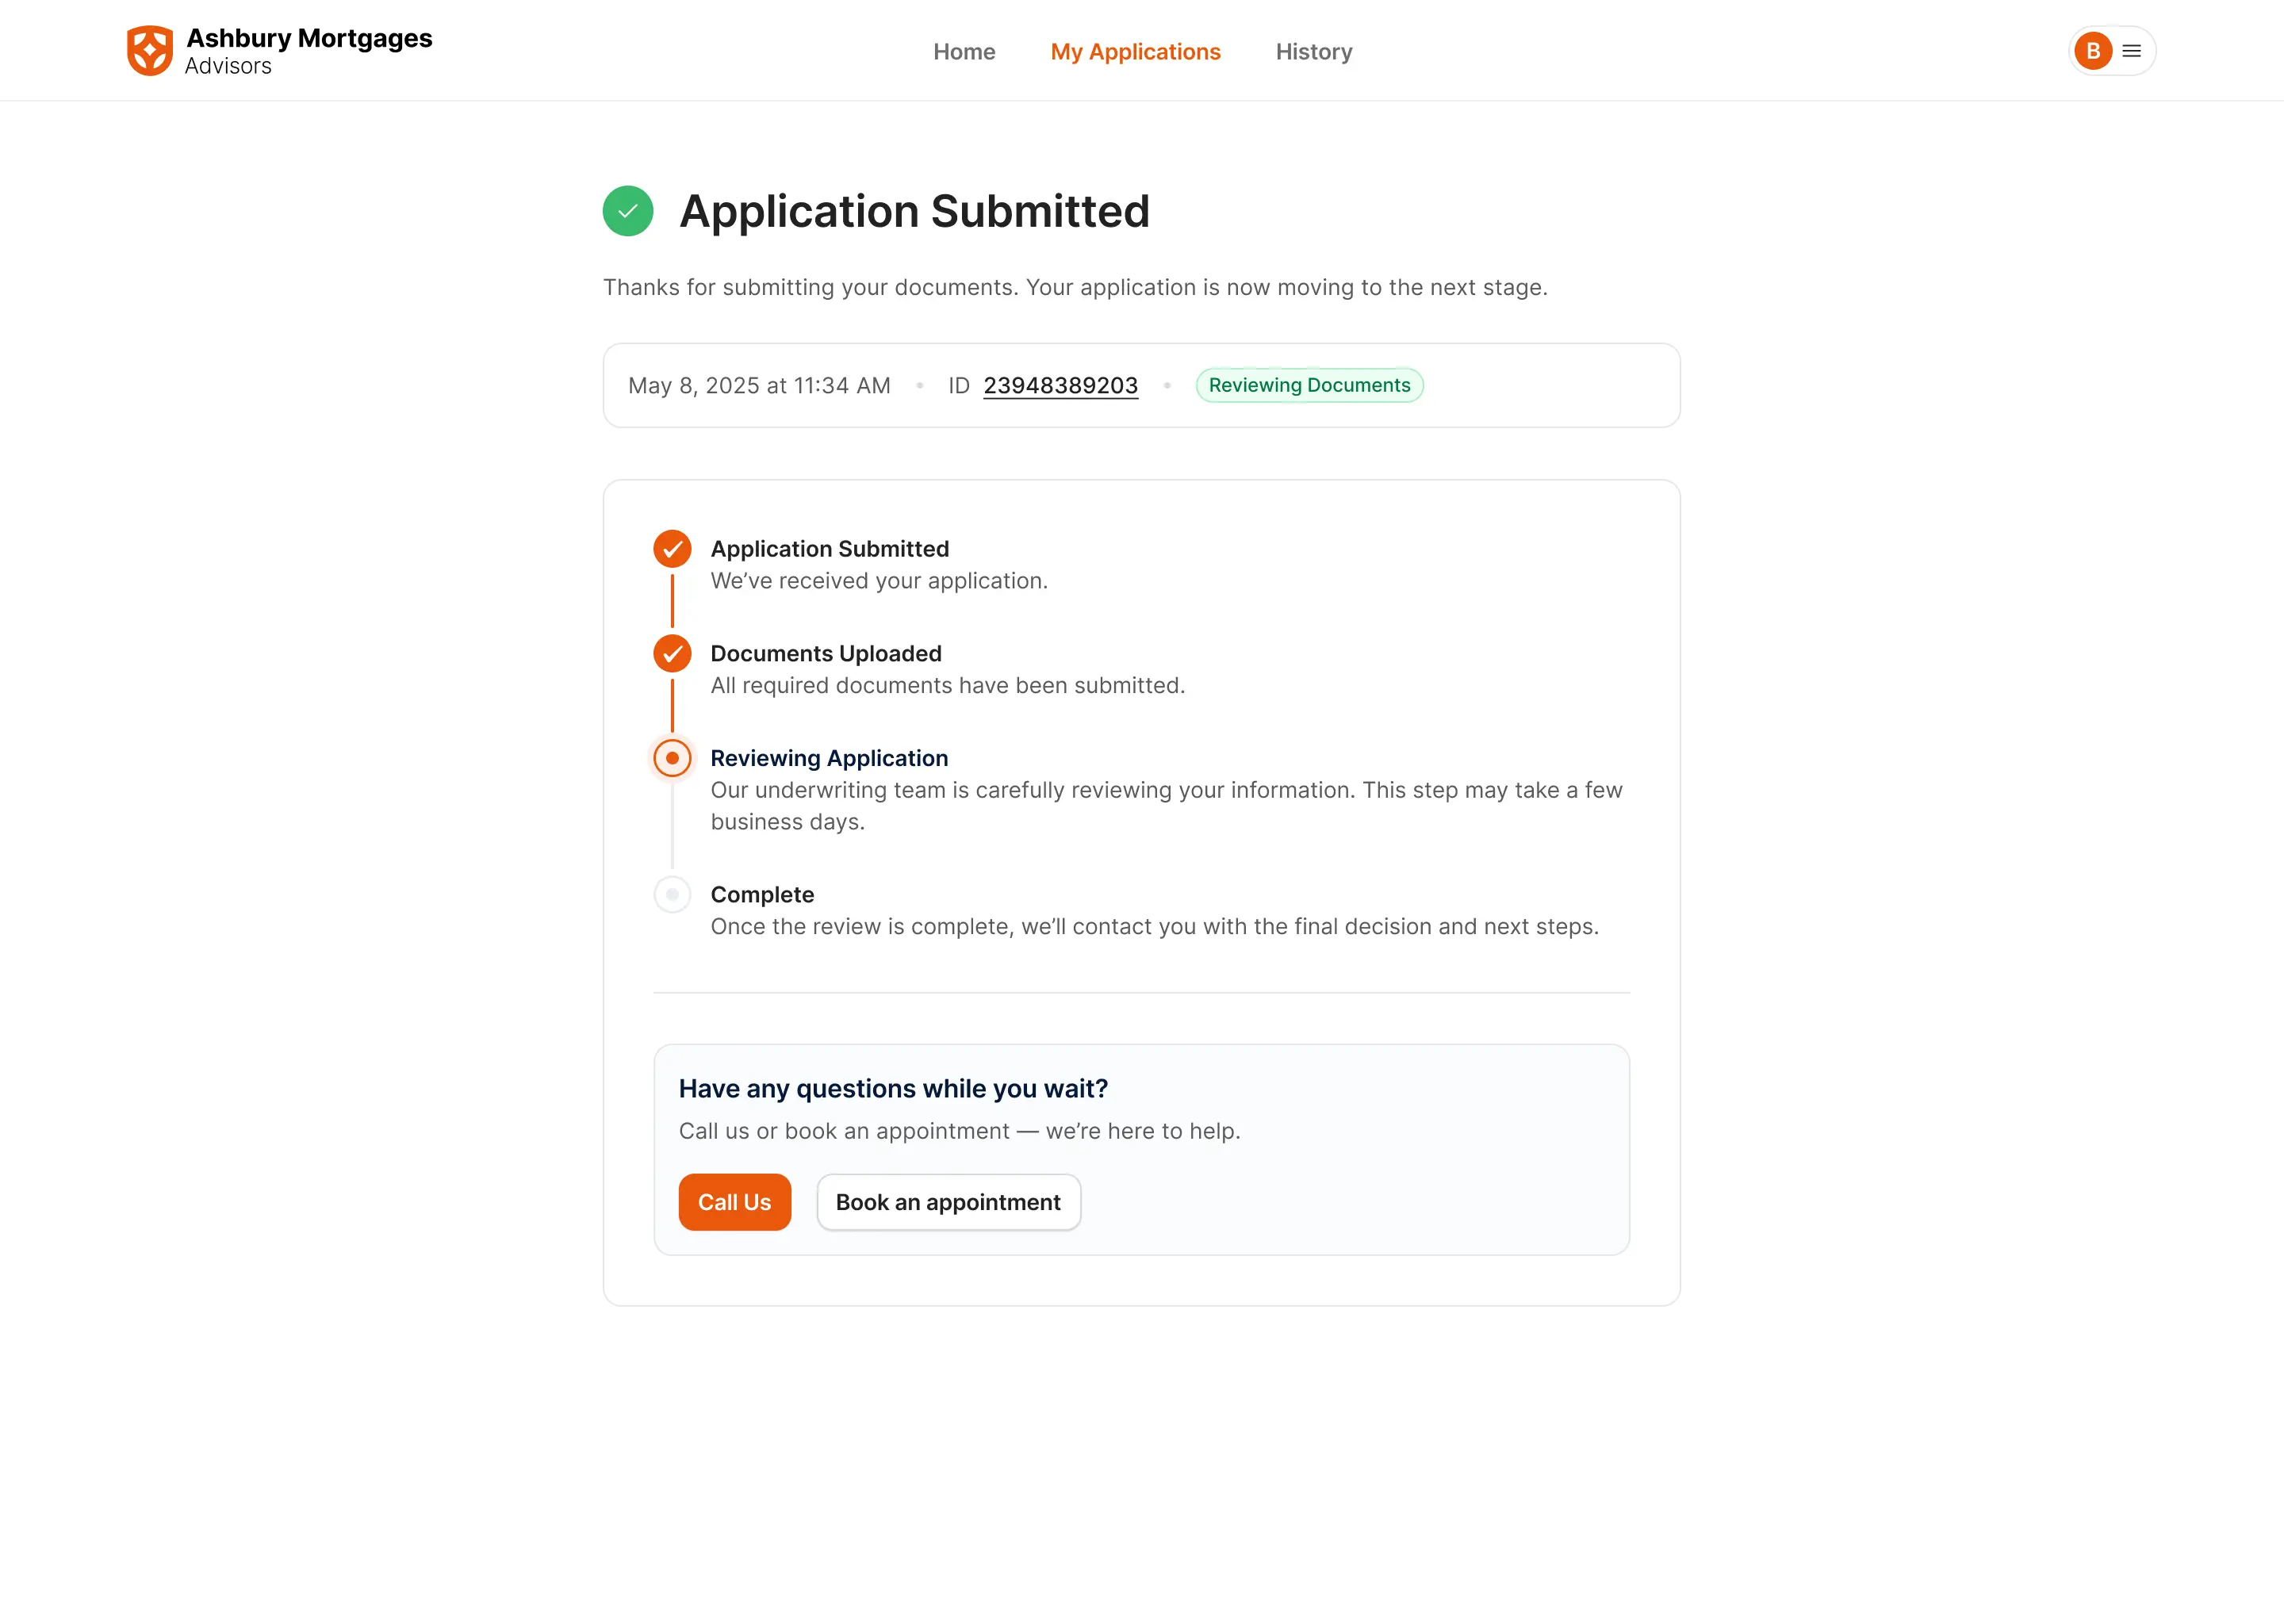Click the Application Submitted page heading
The height and width of the screenshot is (1624, 2284).
[x=914, y=211]
